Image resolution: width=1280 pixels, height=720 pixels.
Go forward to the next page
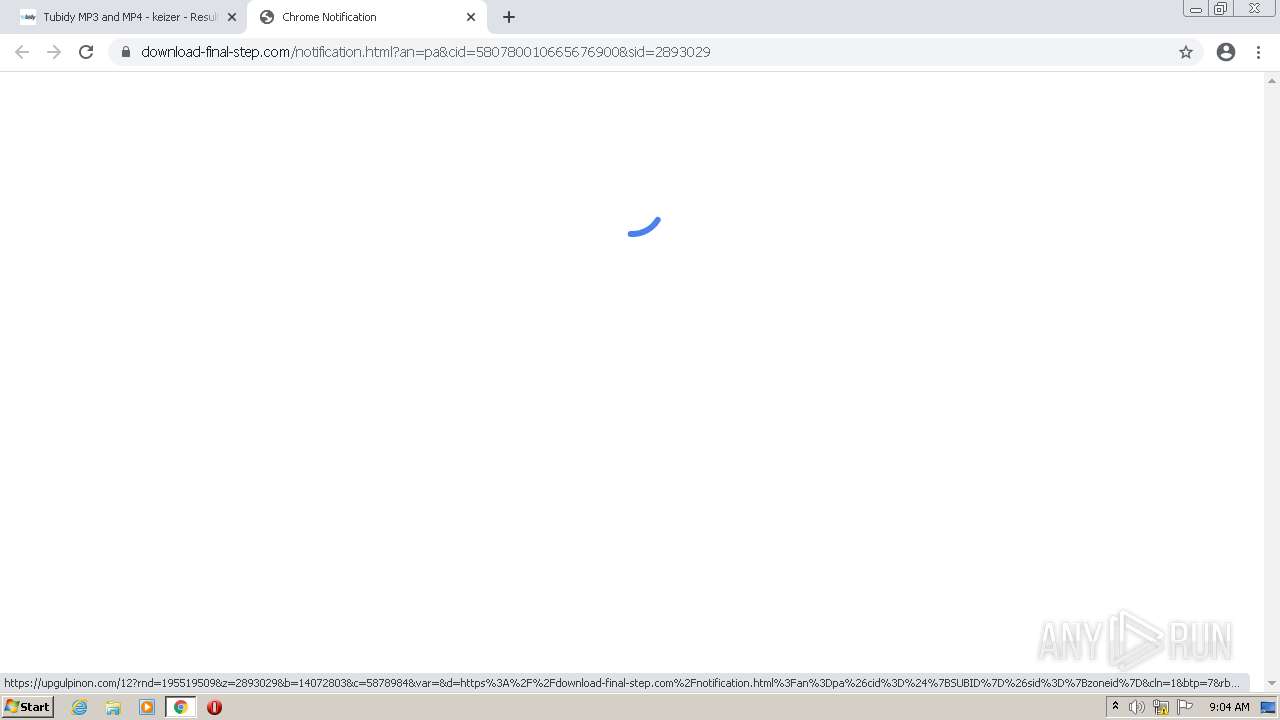pos(54,52)
